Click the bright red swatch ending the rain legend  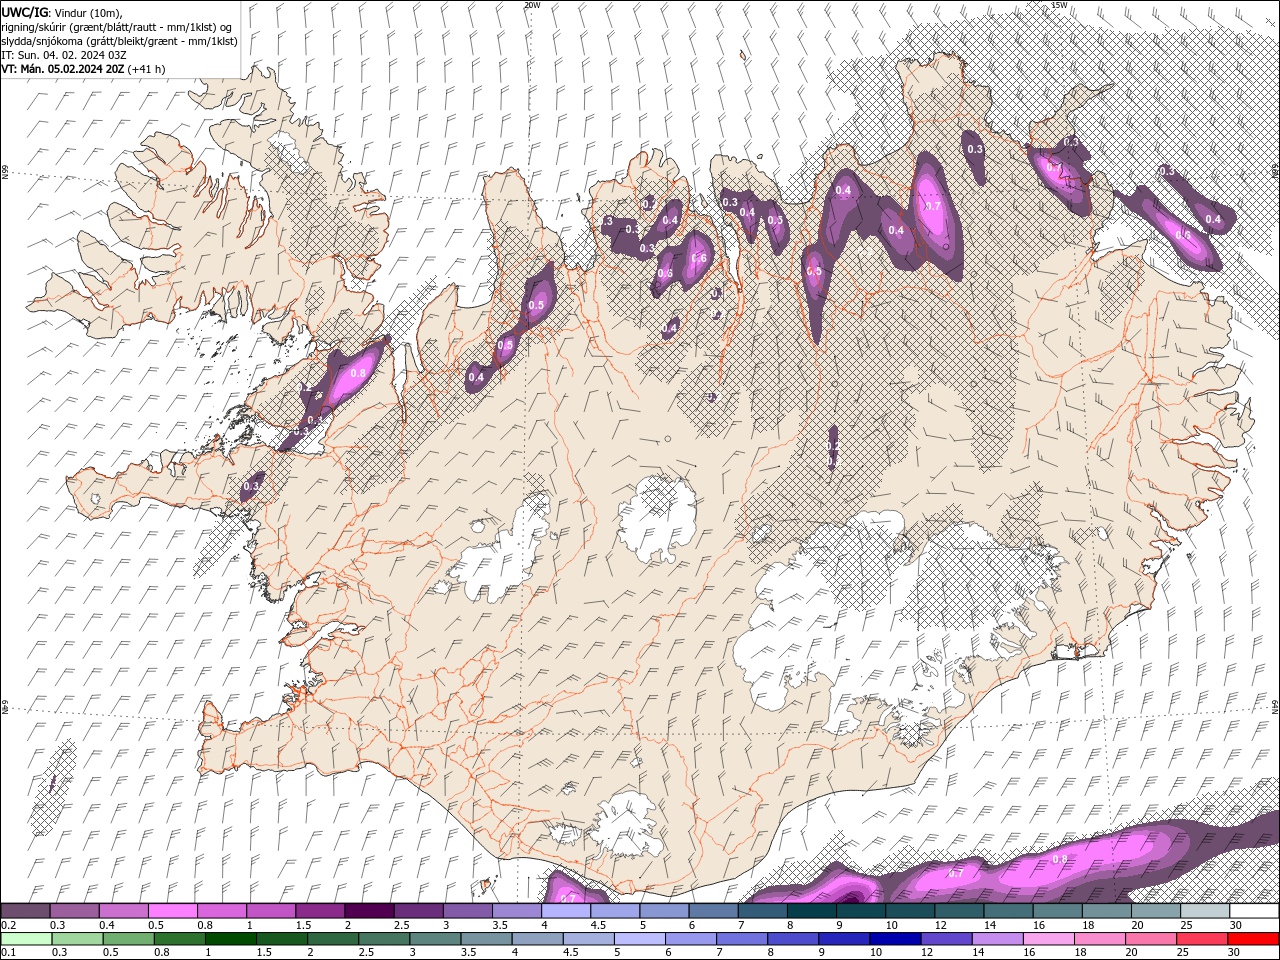[1252, 939]
